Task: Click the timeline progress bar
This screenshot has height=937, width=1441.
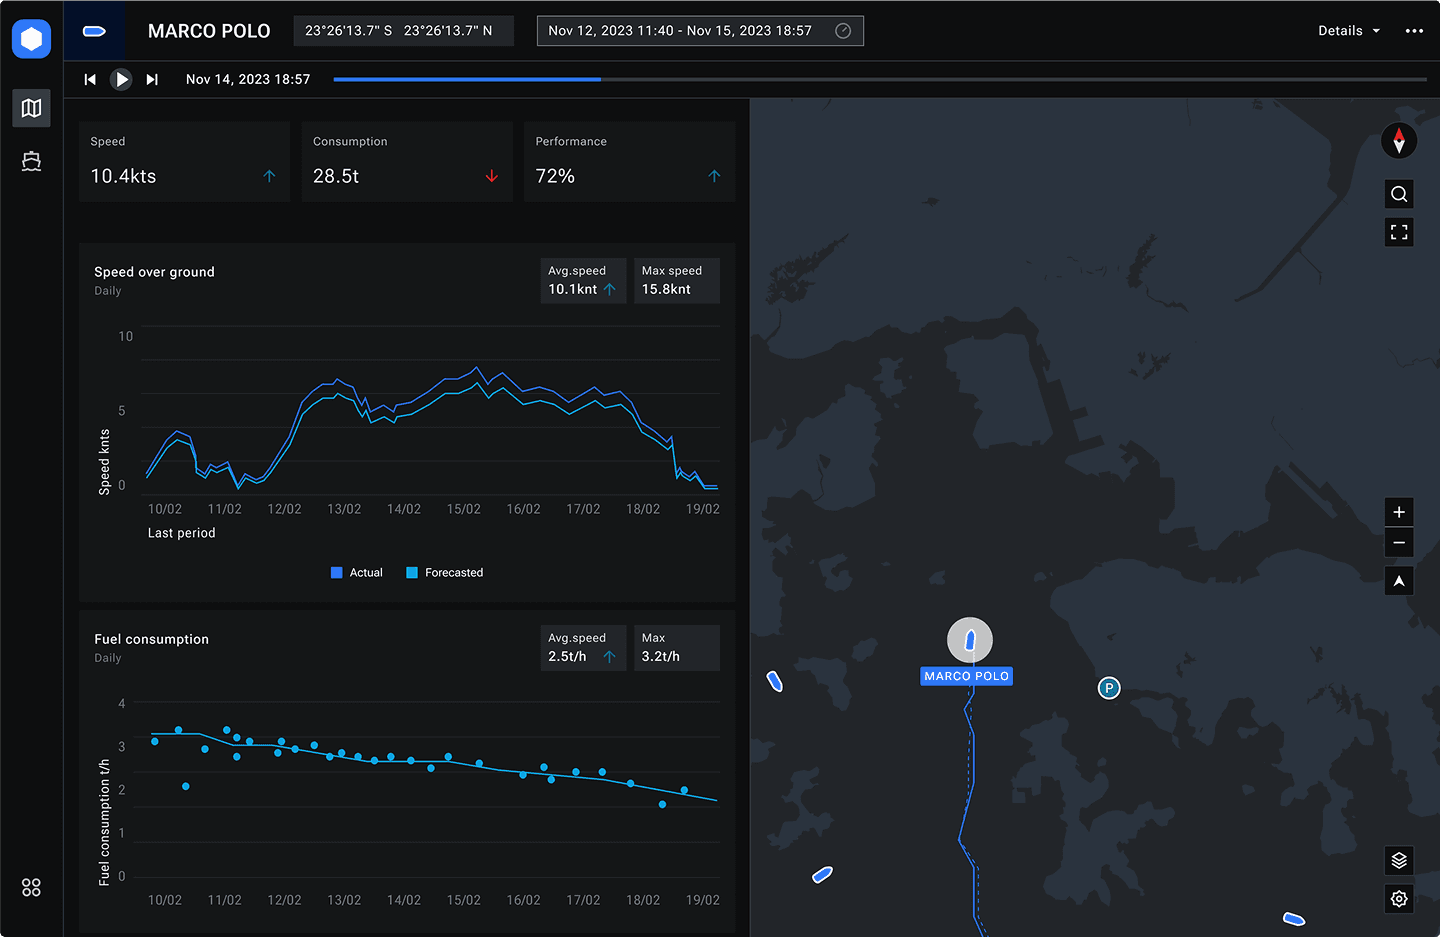Action: coord(880,79)
